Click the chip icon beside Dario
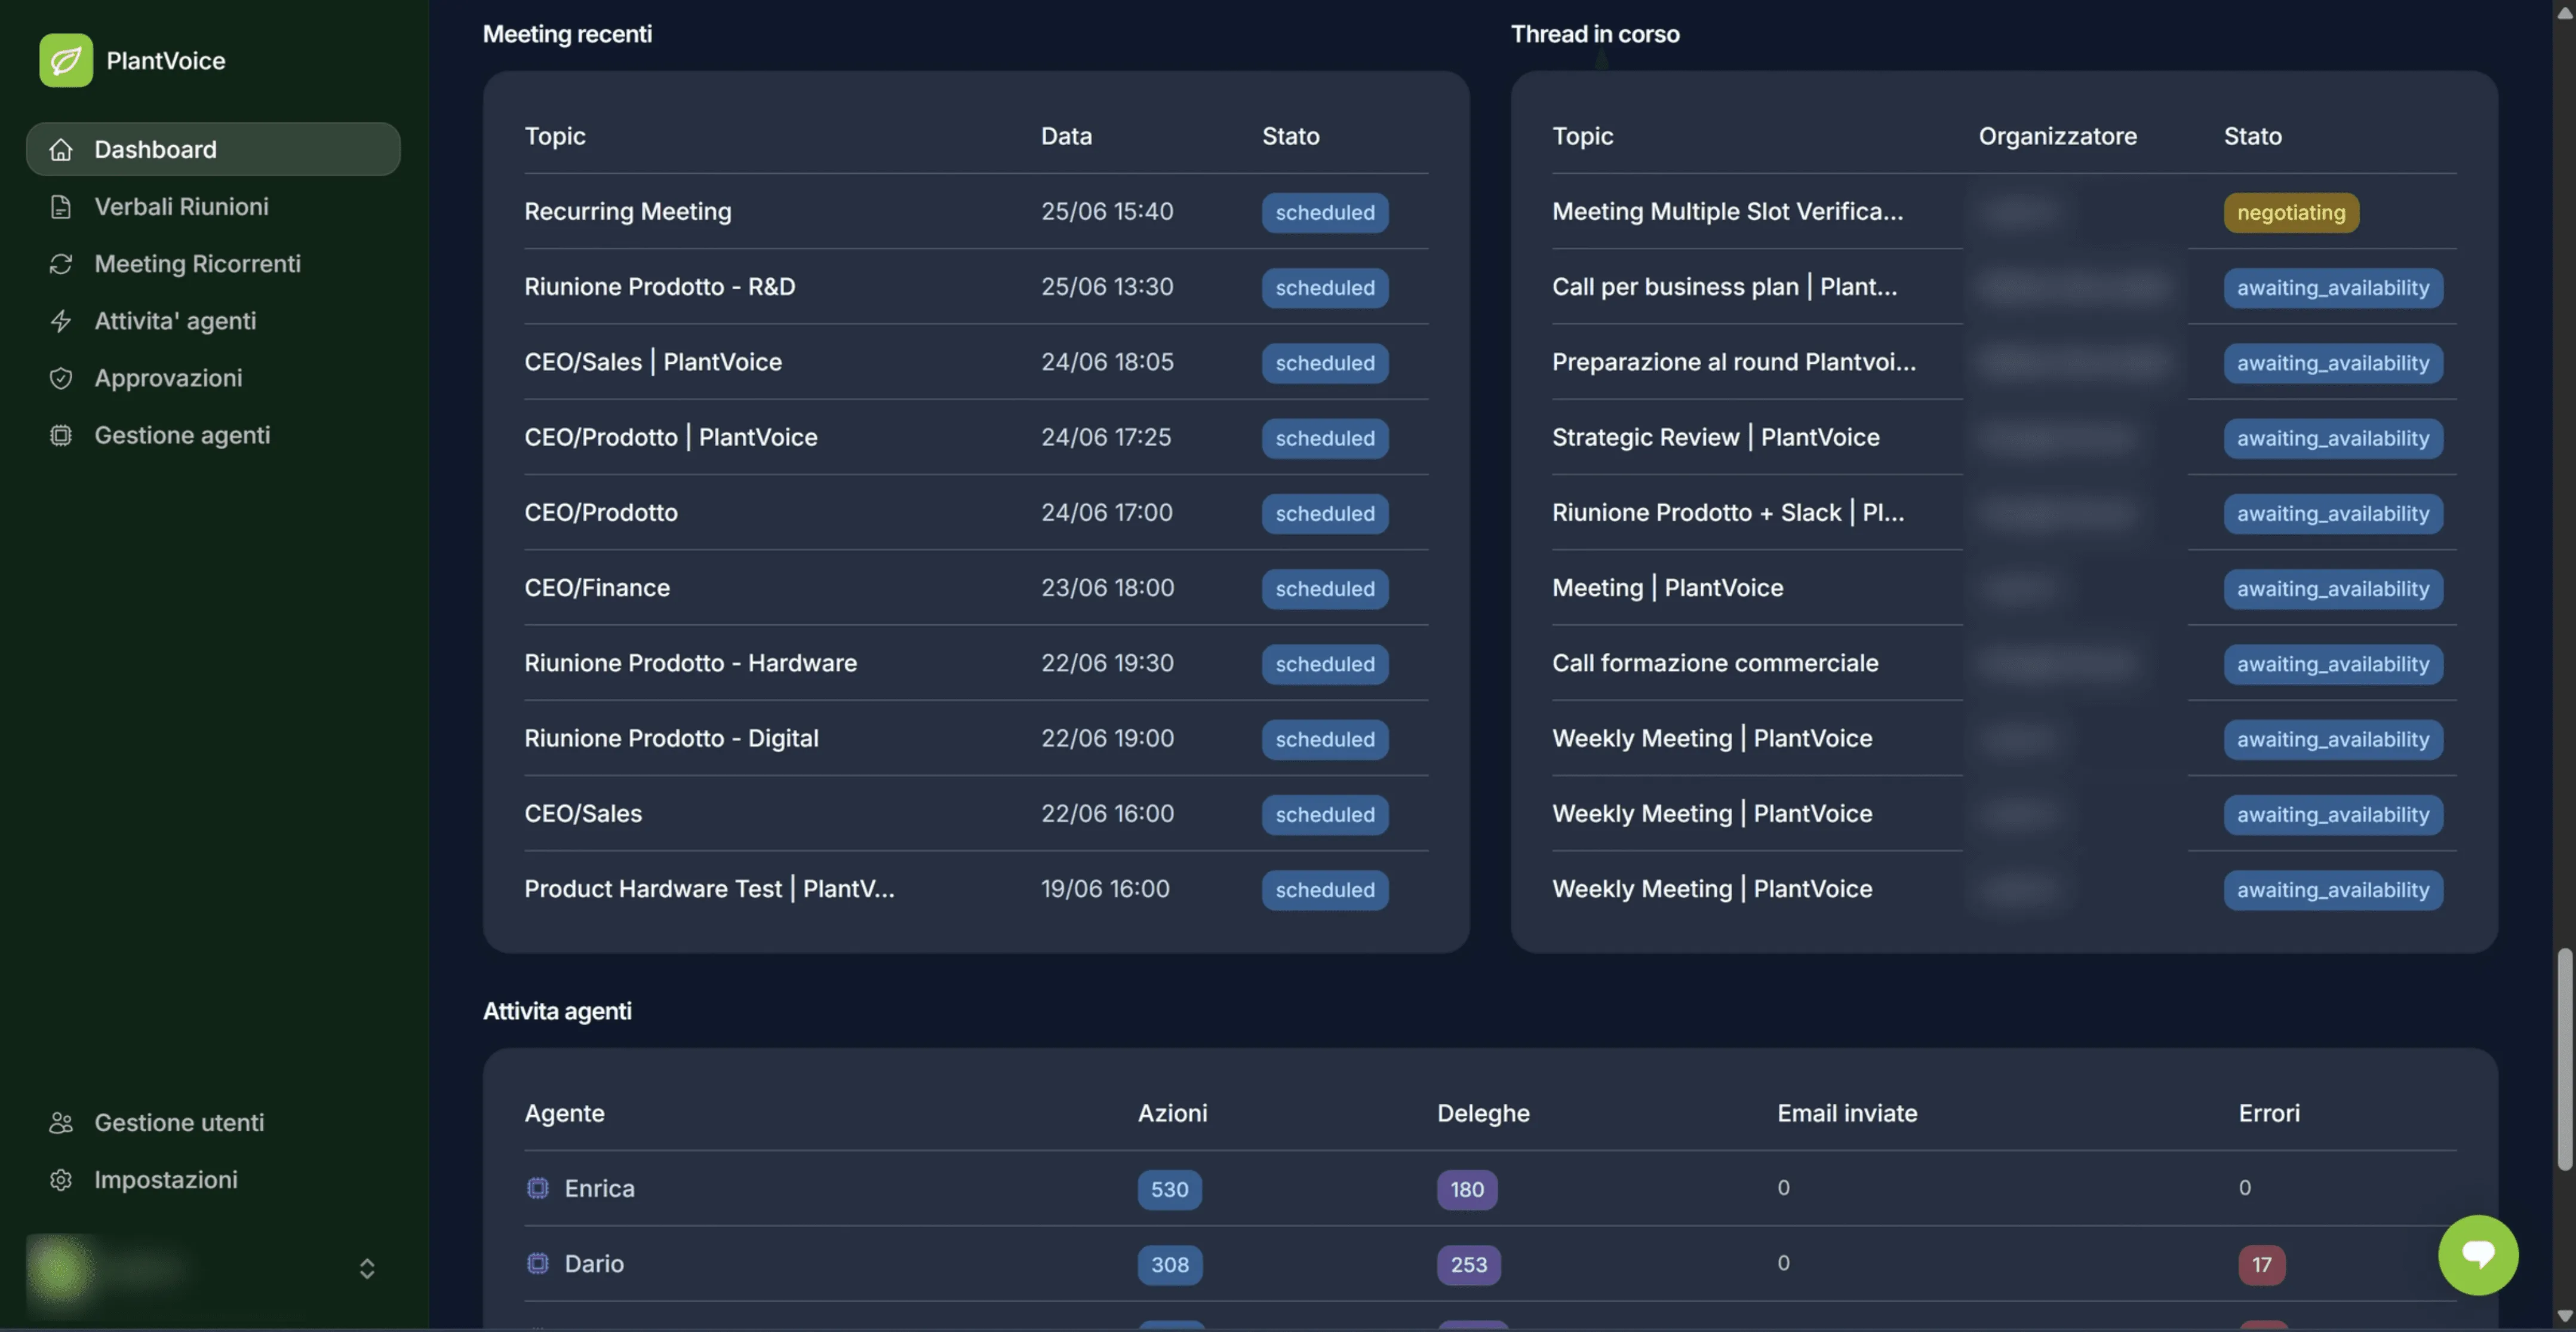Viewport: 2576px width, 1332px height. [538, 1263]
